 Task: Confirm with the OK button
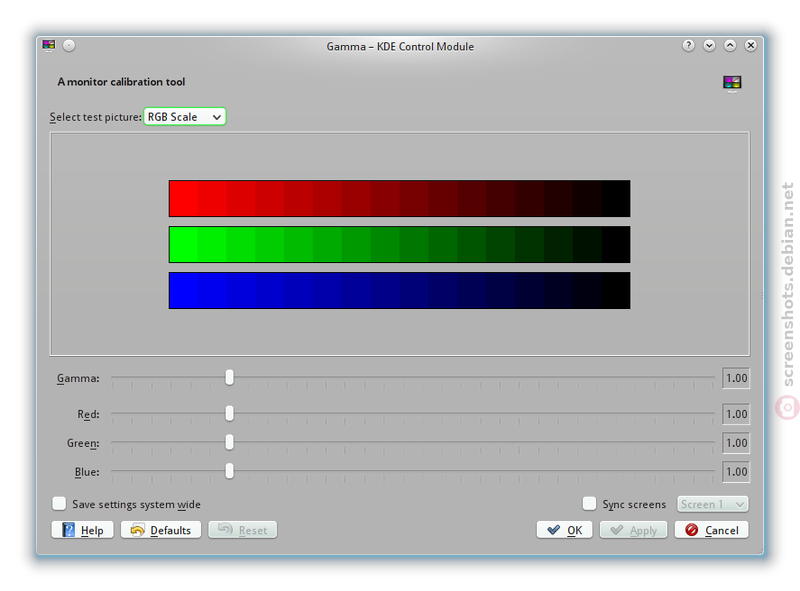pos(564,530)
